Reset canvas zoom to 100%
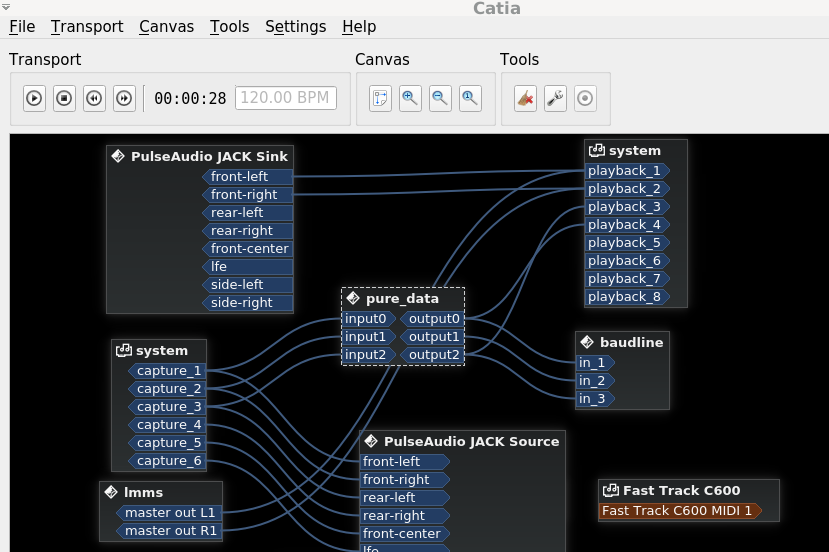The height and width of the screenshot is (552, 829). pos(470,98)
